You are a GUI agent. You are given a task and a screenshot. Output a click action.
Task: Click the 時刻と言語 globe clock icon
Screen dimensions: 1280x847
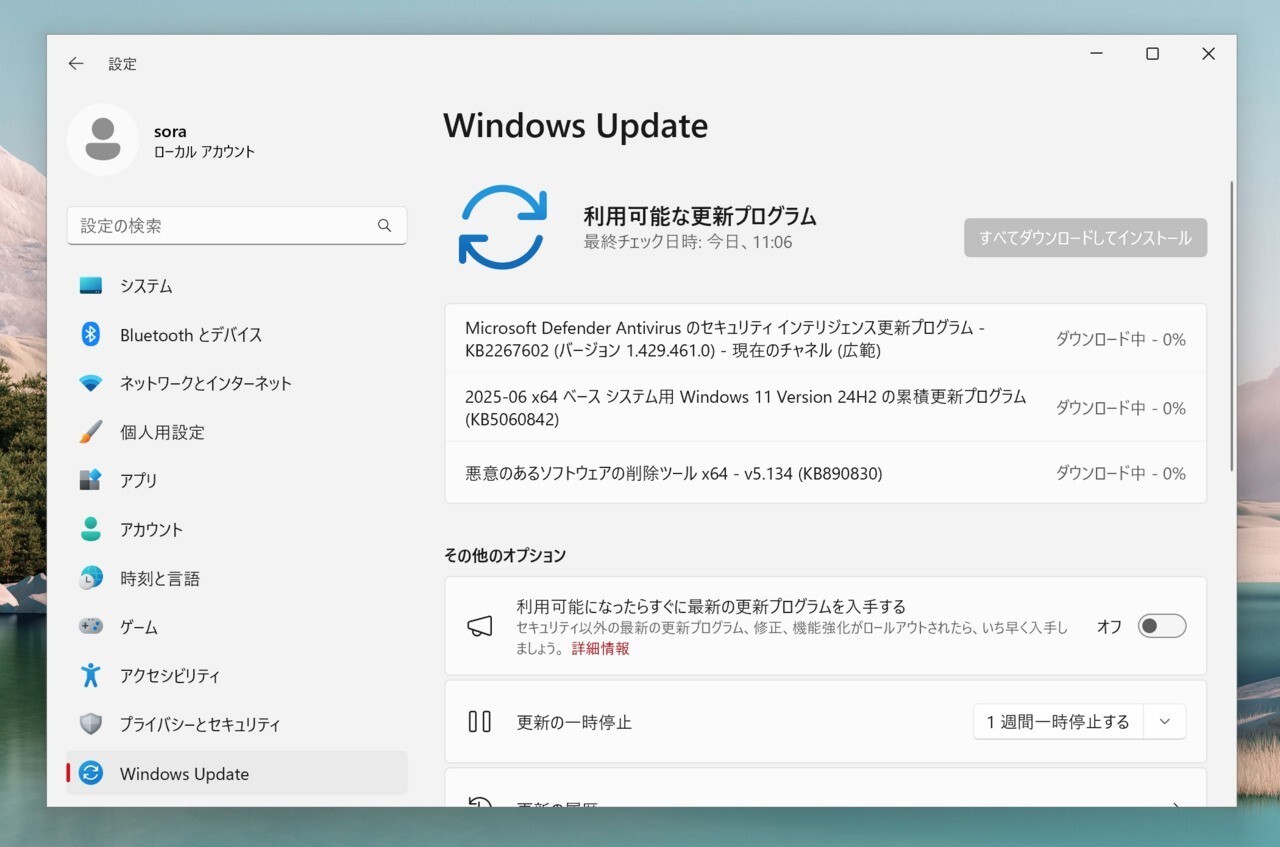pos(91,578)
